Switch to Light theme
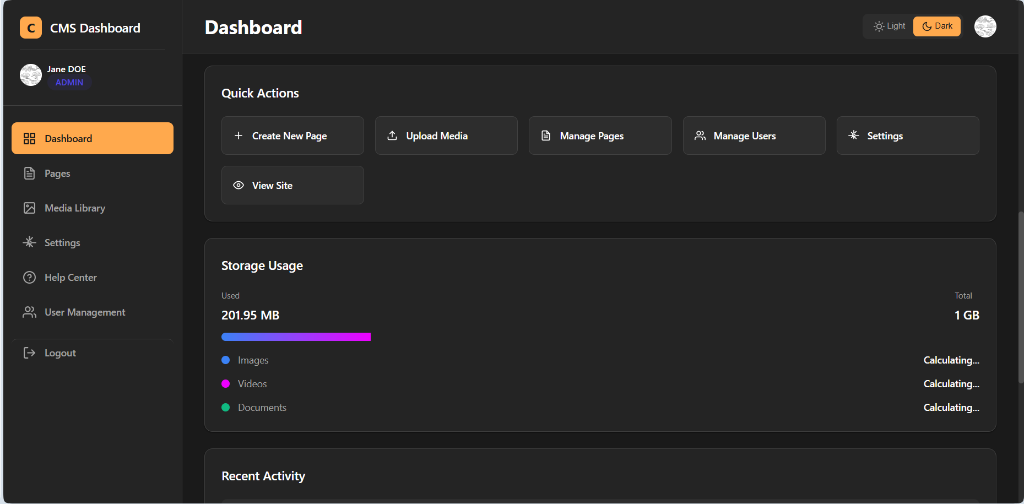This screenshot has width=1024, height=504. [888, 26]
